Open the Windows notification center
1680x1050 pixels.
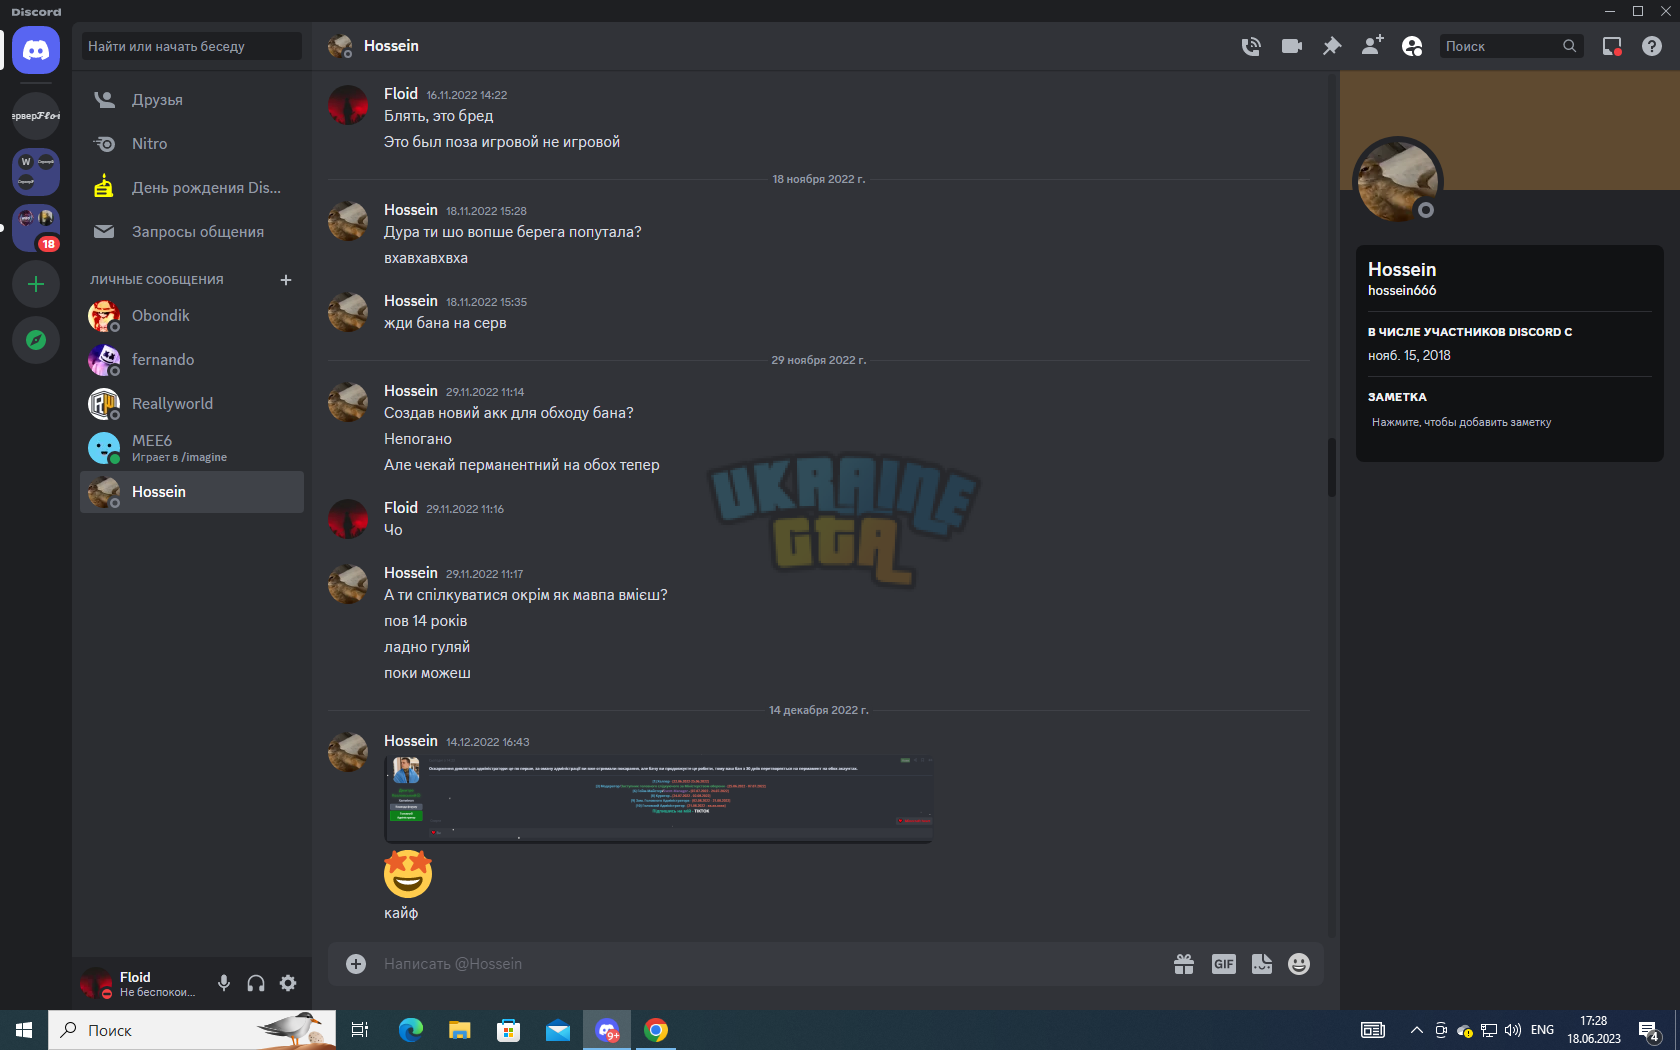[x=1650, y=1030]
